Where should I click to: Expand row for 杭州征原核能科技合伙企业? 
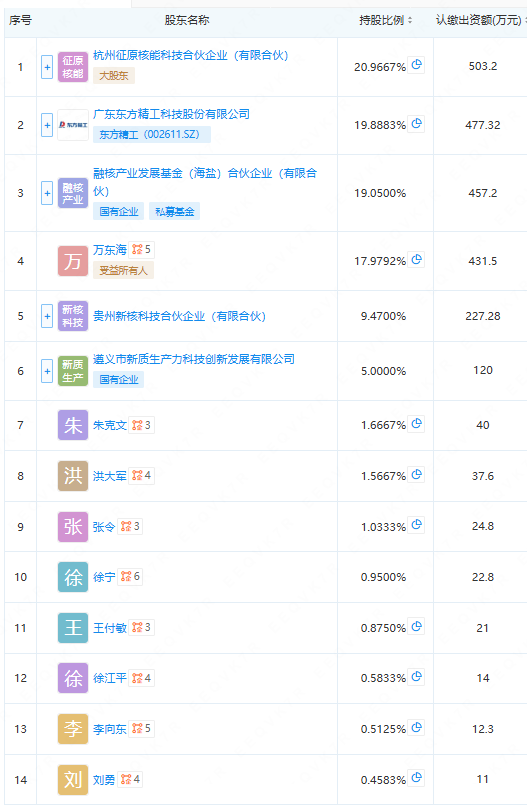pyautogui.click(x=47, y=67)
